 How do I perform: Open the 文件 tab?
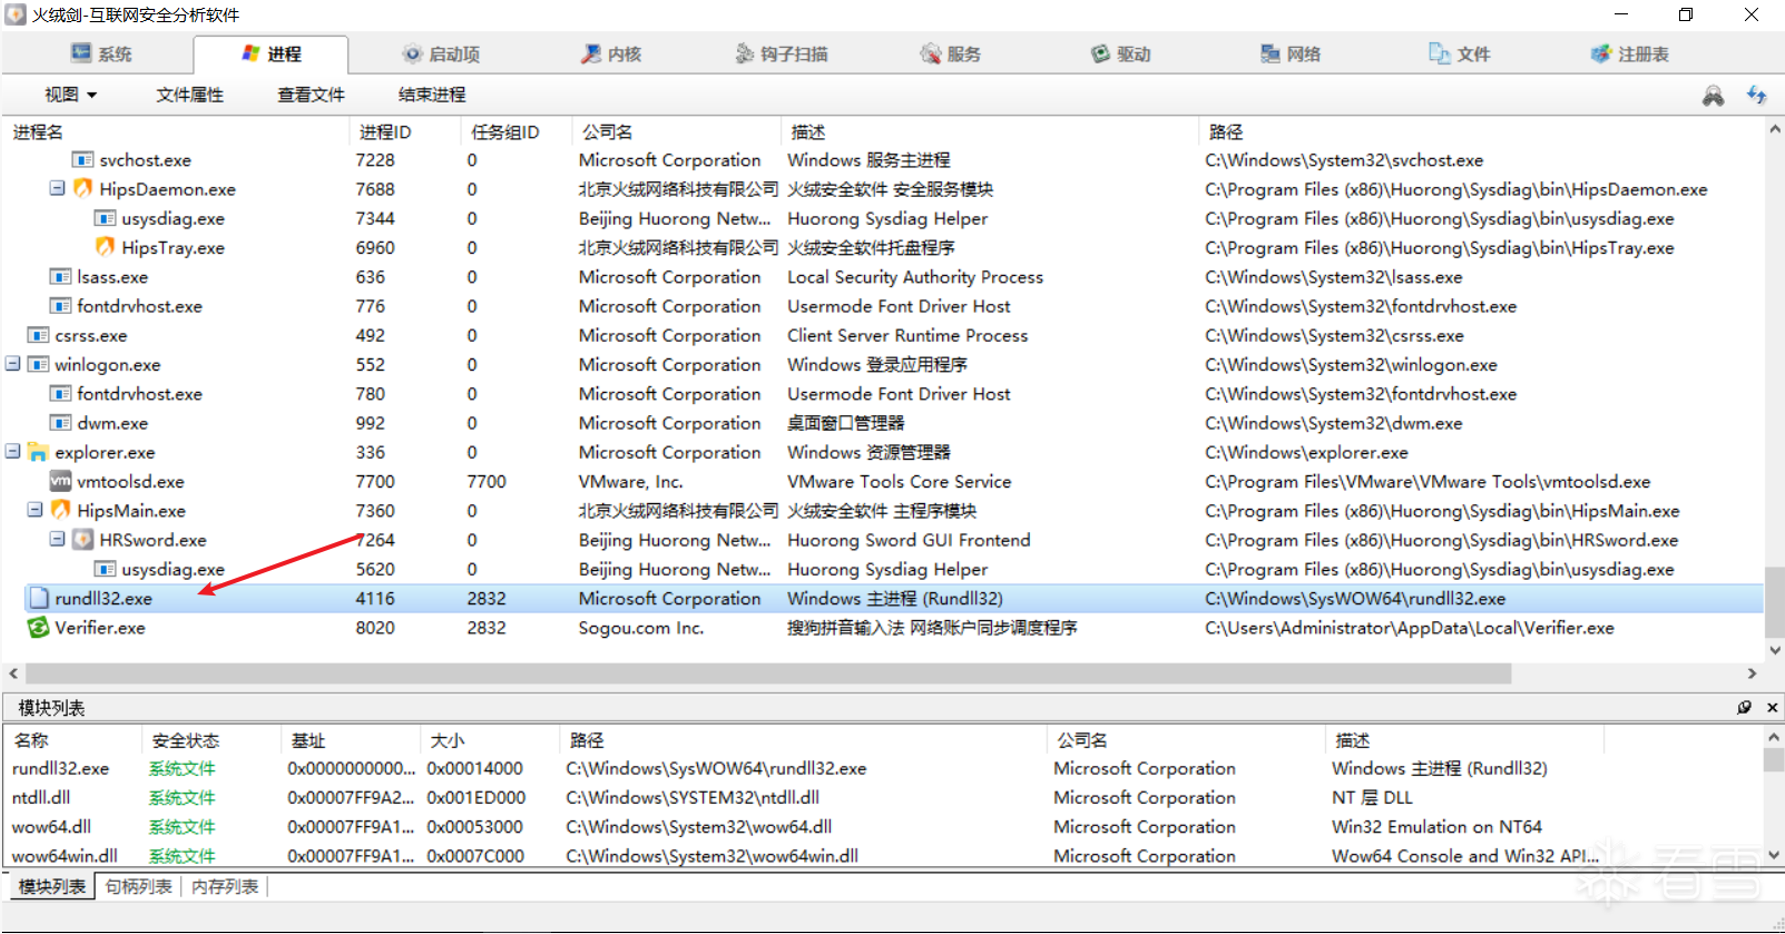pyautogui.click(x=1461, y=54)
